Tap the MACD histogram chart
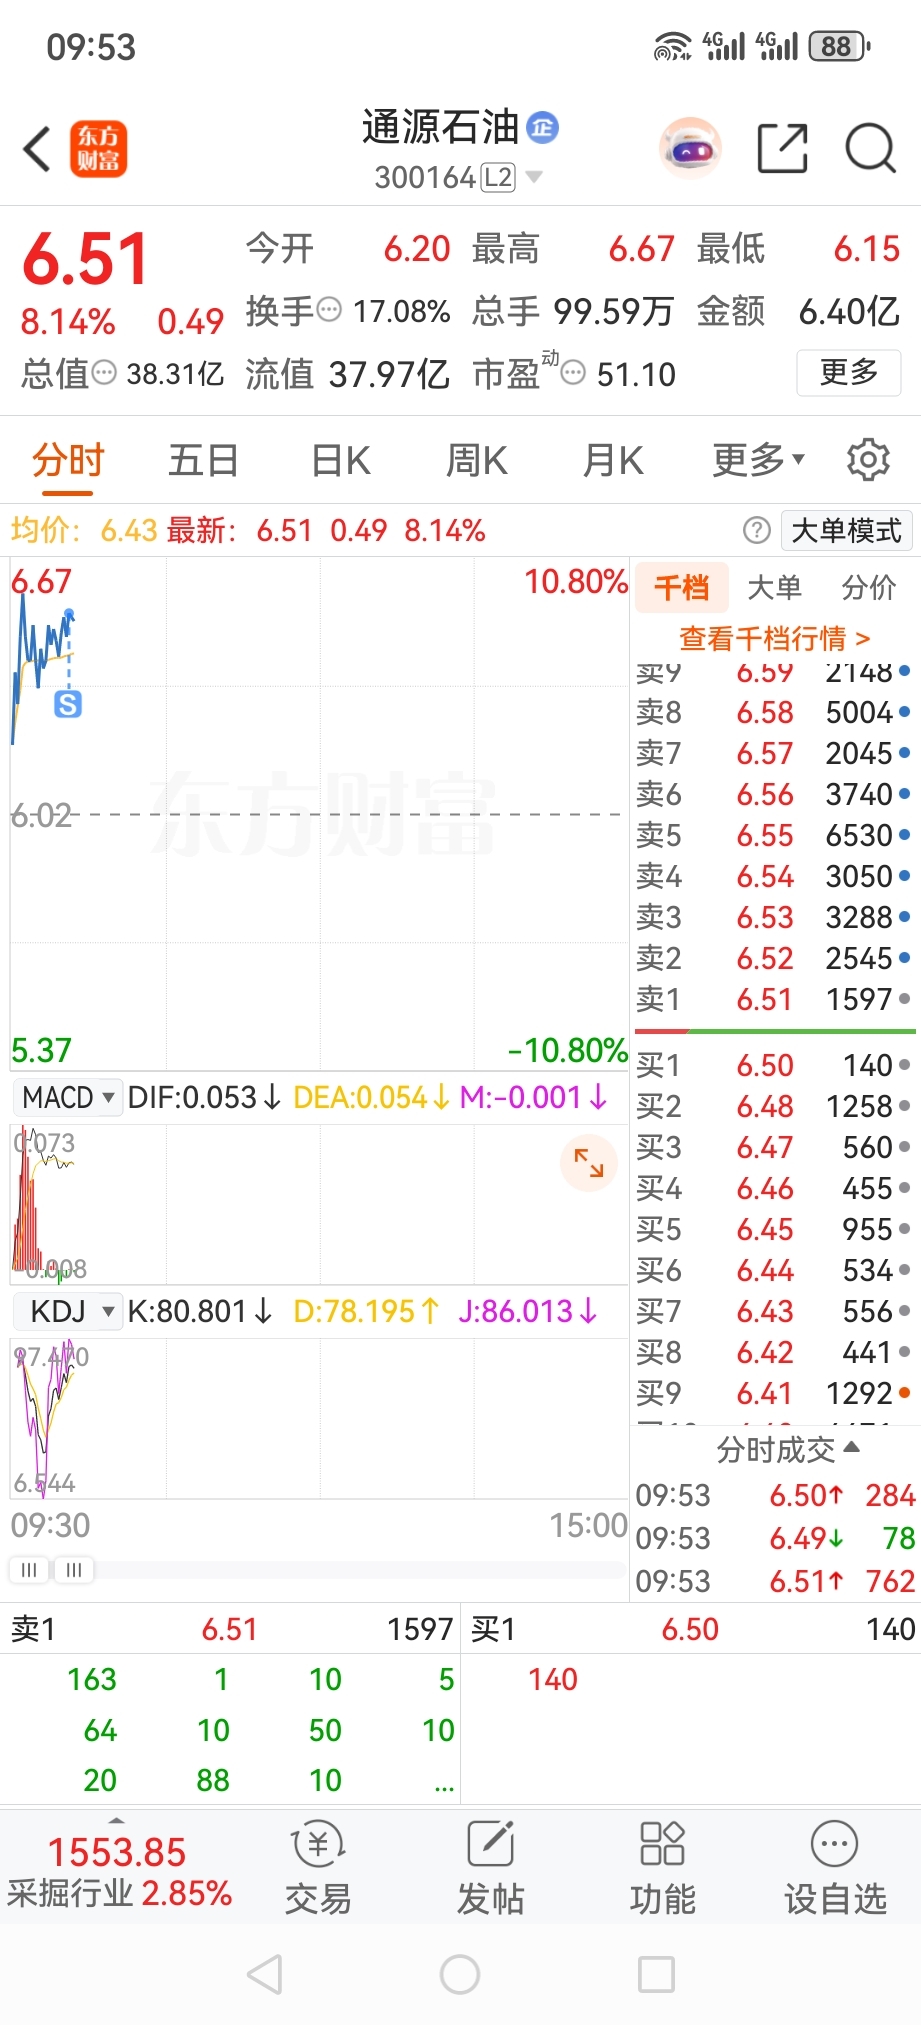 319,1204
